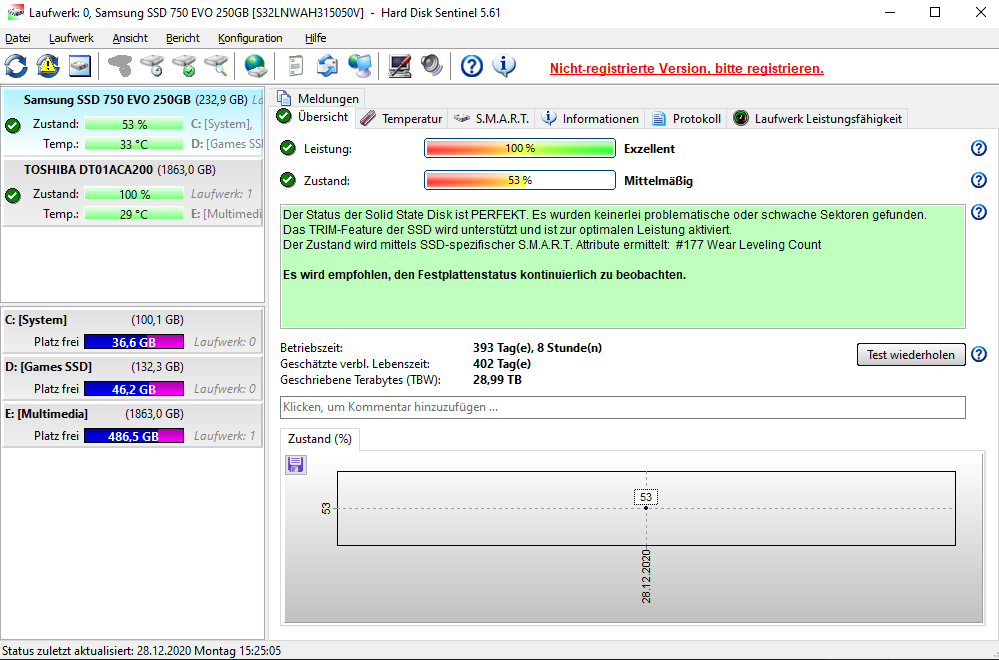Click TOSHIBA Temp. 29 °C bar
The height and width of the screenshot is (660, 999).
pyautogui.click(x=134, y=215)
